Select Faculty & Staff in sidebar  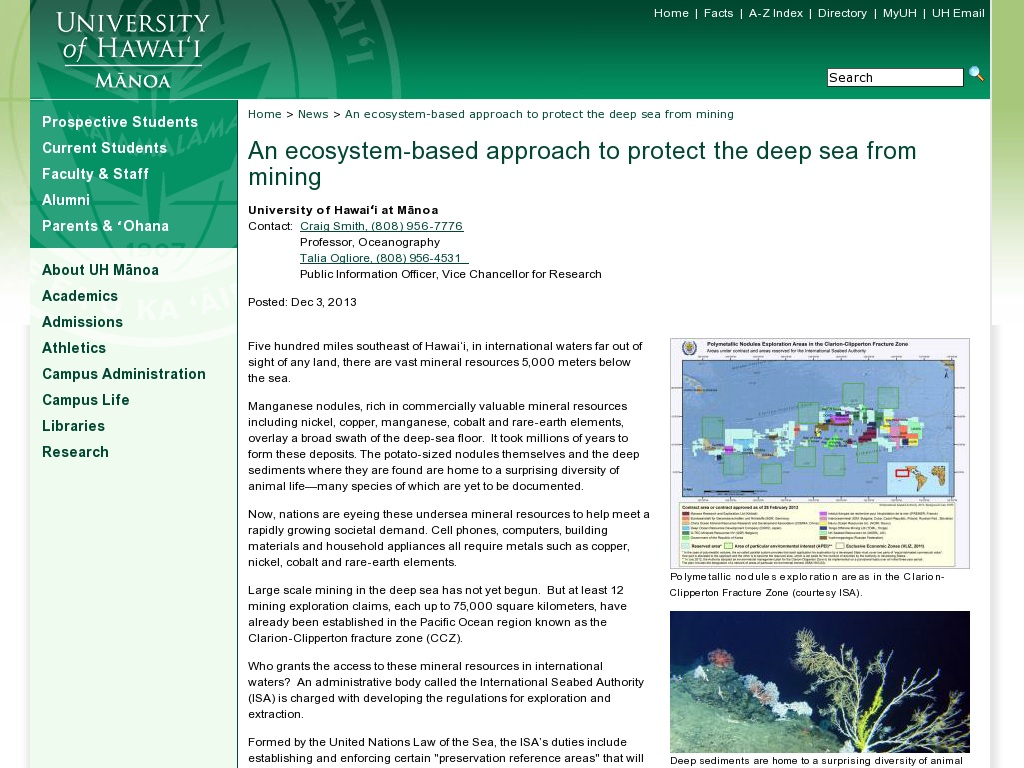pos(95,174)
